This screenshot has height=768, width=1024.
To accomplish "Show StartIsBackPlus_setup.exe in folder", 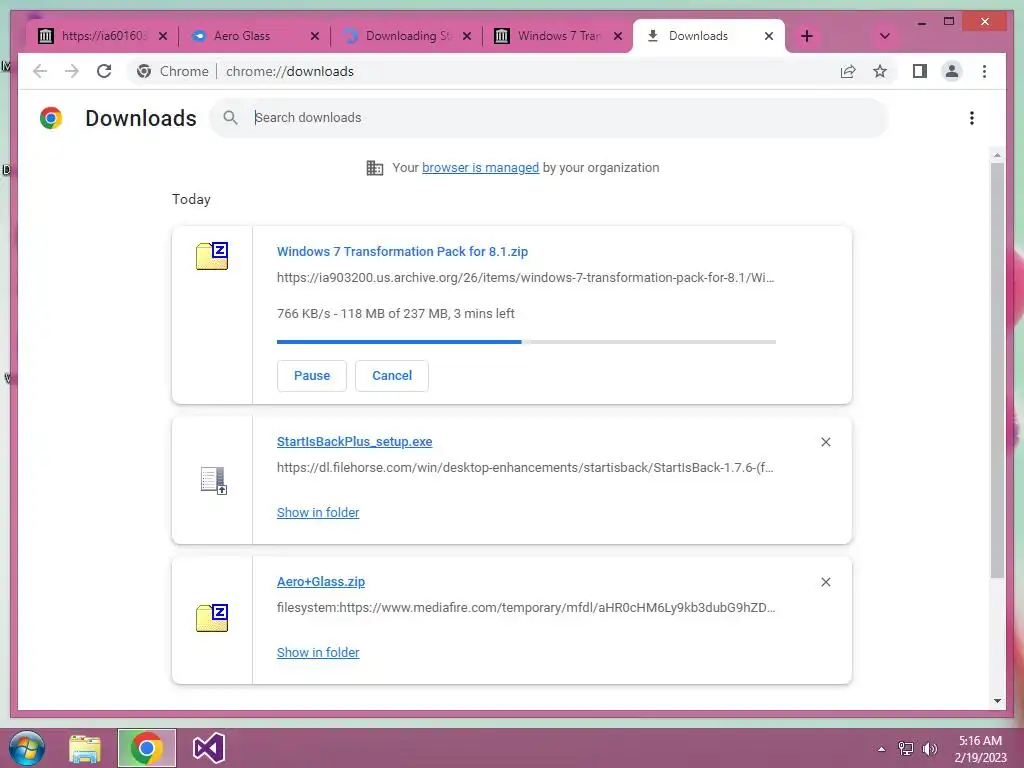I will click(x=318, y=513).
